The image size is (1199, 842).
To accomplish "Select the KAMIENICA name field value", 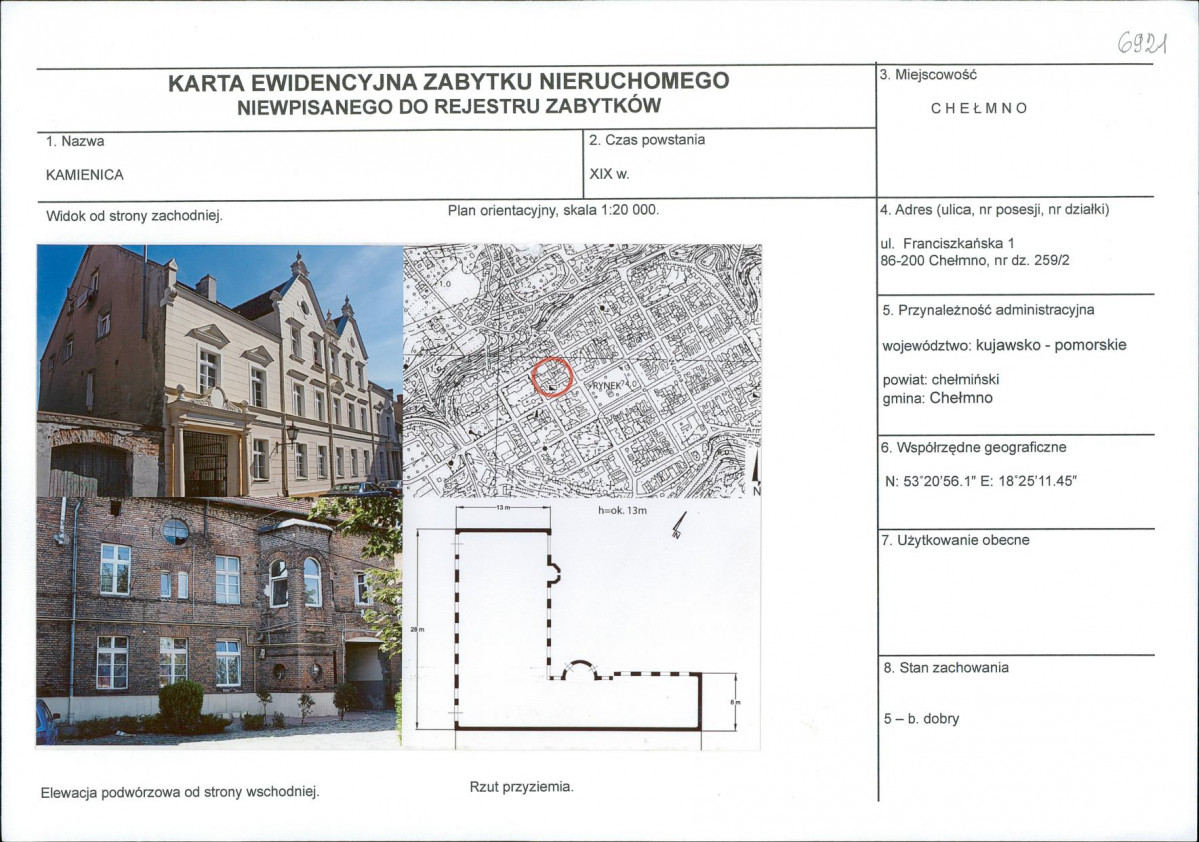I will (x=85, y=174).
